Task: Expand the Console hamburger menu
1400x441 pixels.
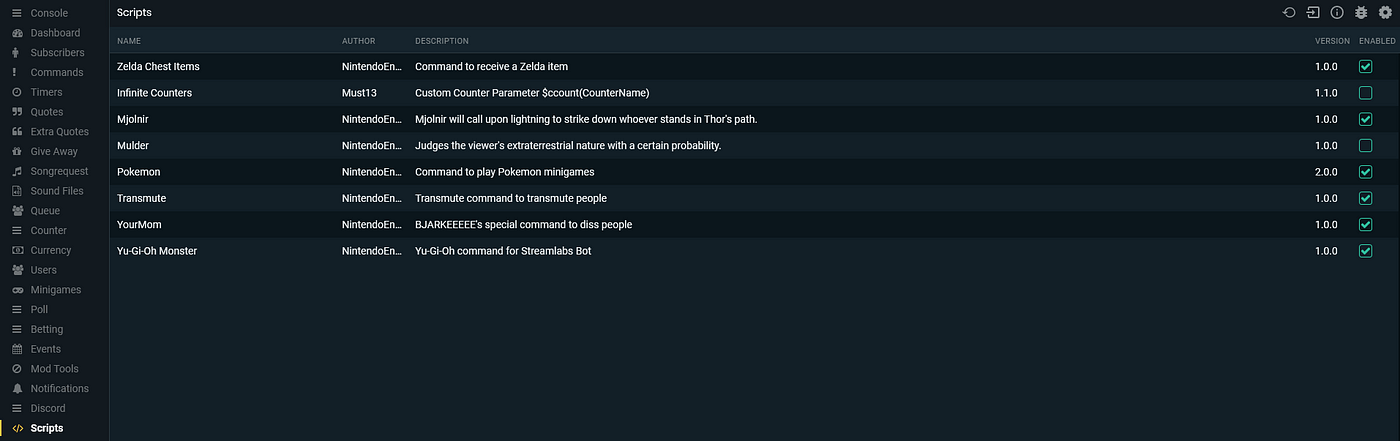Action: click(17, 13)
